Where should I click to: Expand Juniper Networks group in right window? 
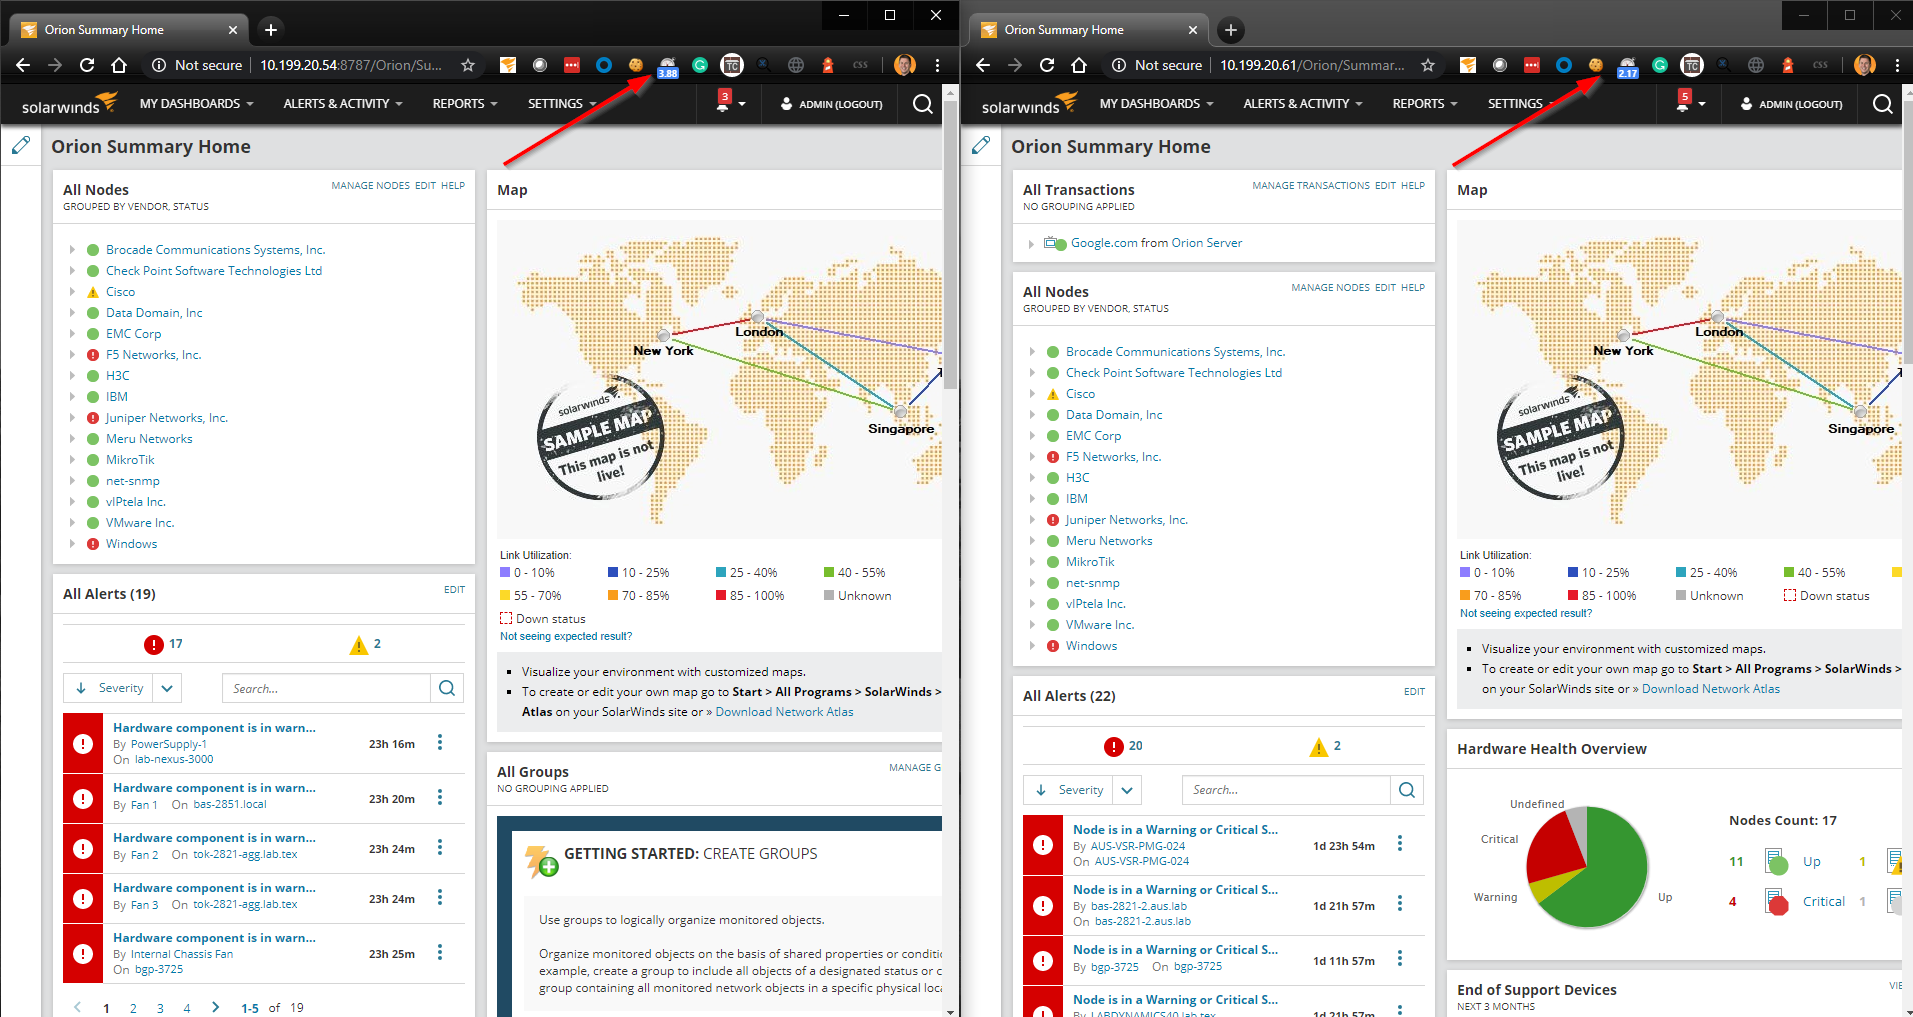[x=1032, y=520]
